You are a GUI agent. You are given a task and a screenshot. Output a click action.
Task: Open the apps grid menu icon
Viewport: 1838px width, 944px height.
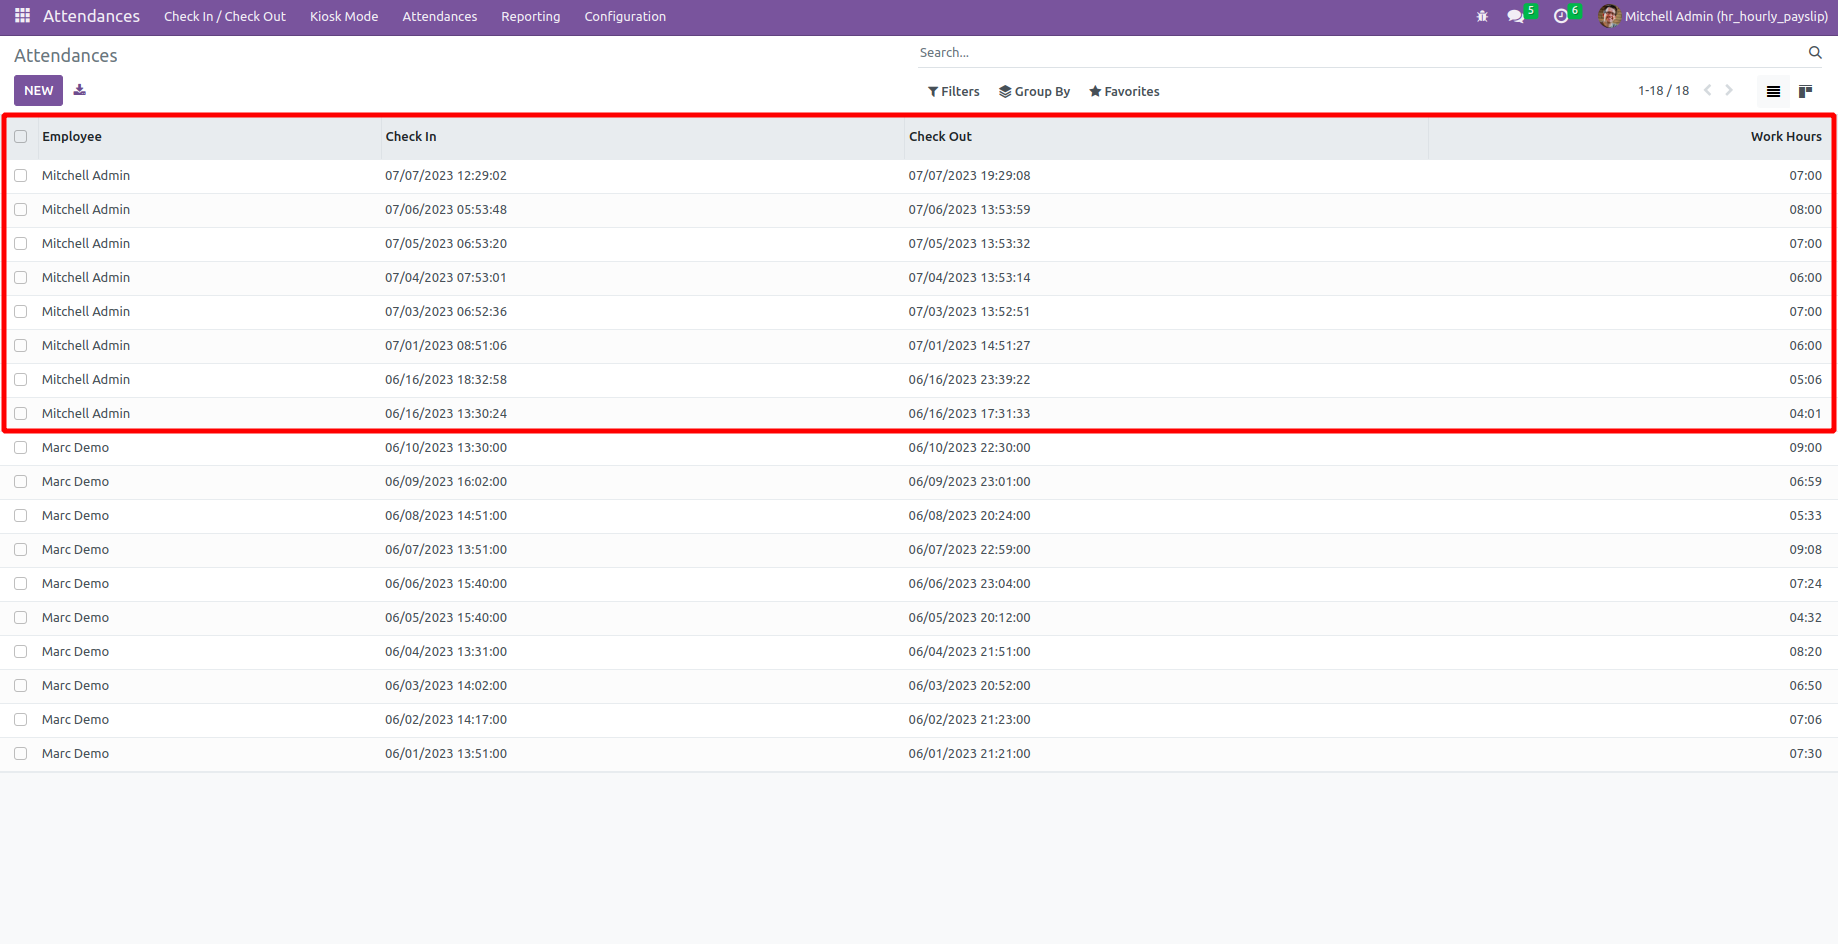click(x=22, y=16)
